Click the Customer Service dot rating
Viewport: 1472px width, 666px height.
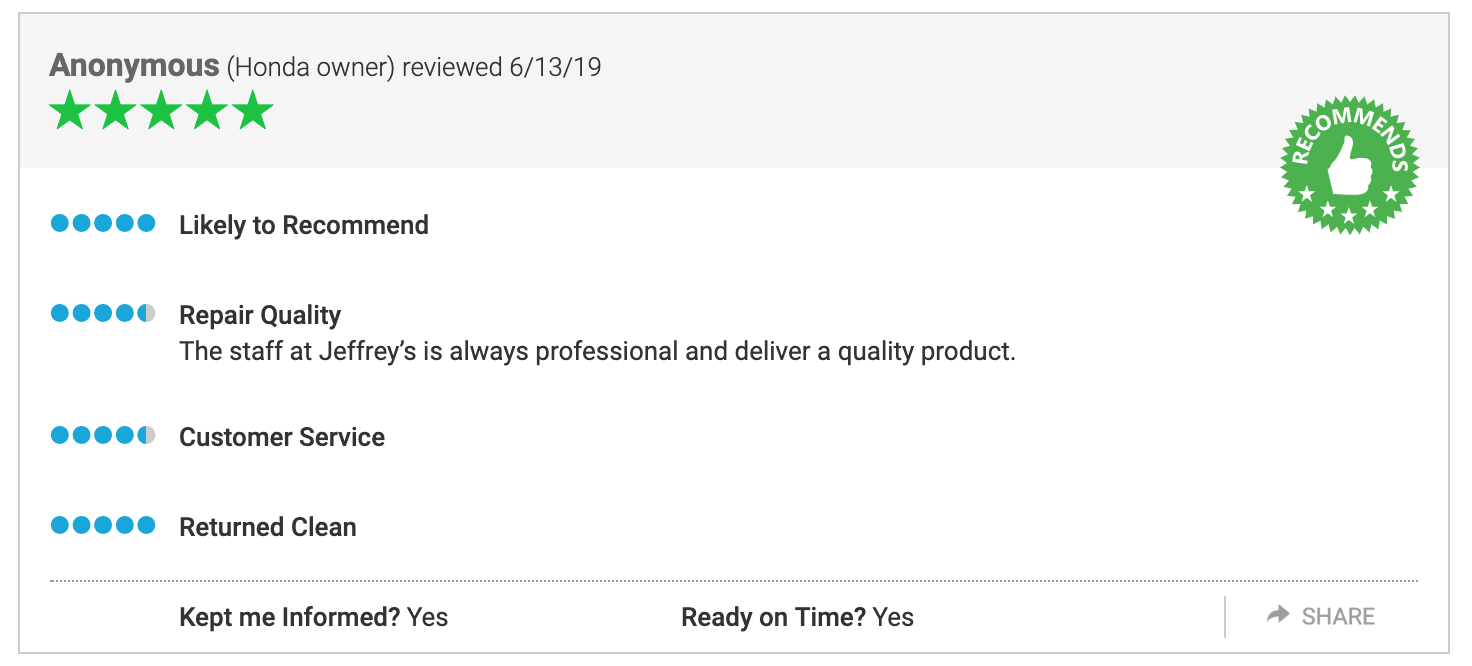[x=103, y=435]
